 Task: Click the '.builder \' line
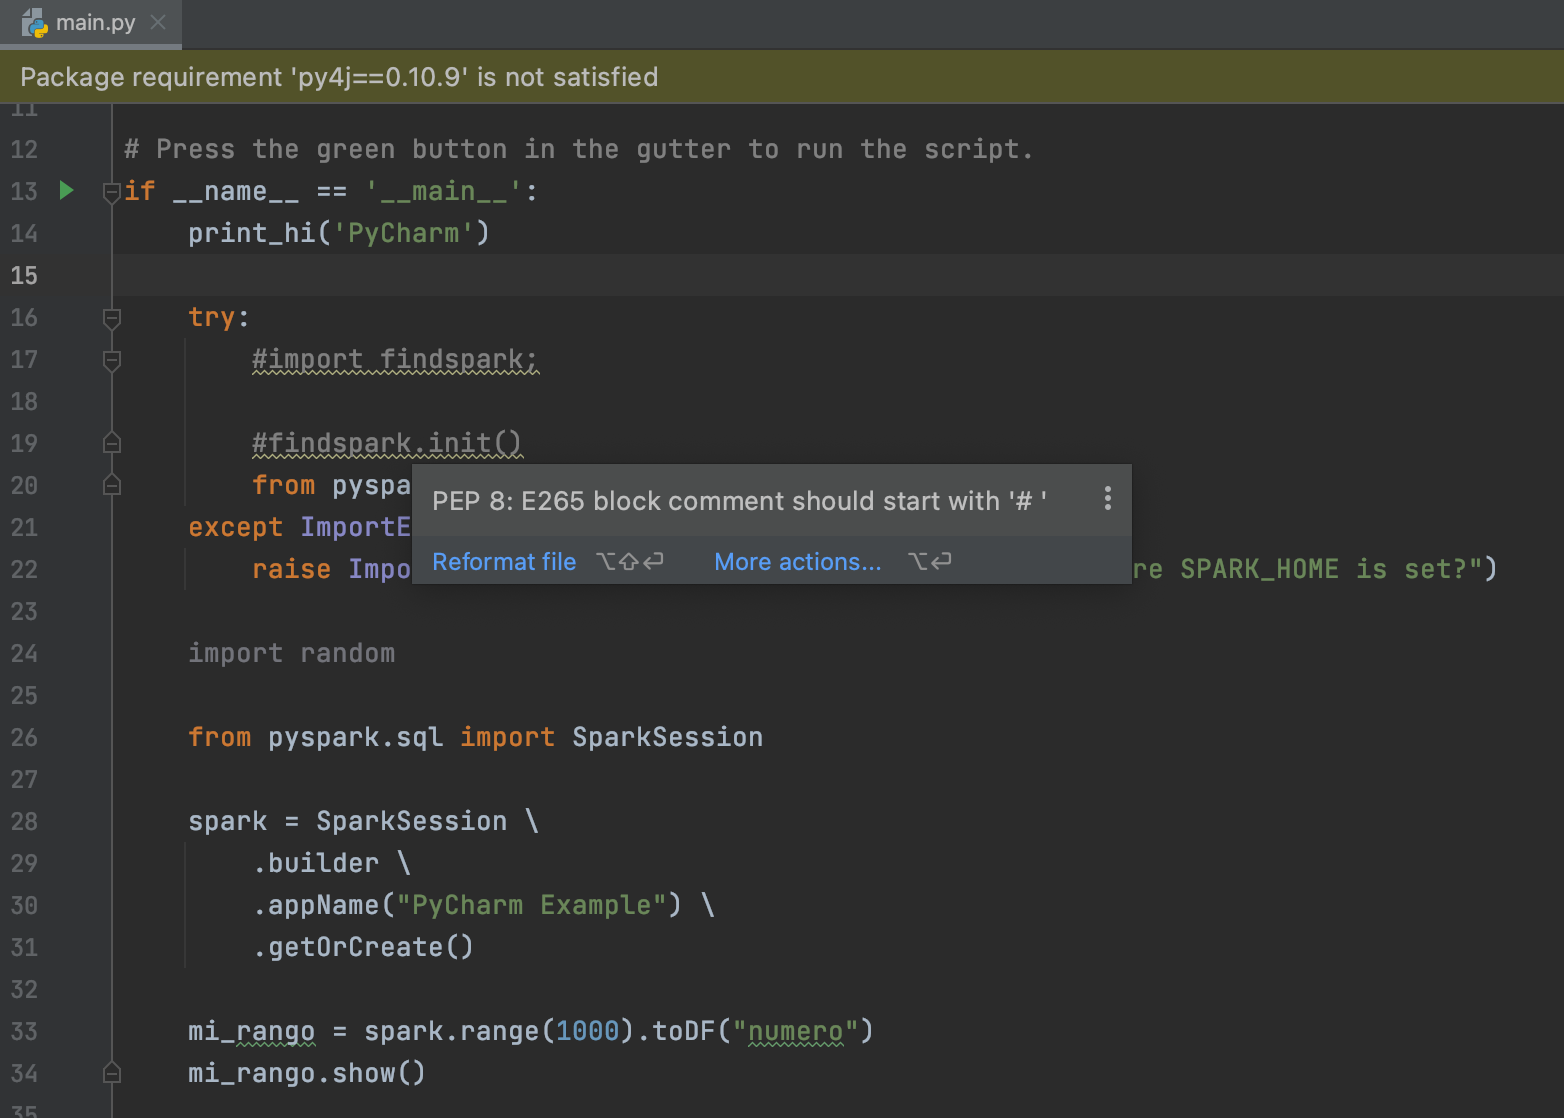click(x=332, y=863)
